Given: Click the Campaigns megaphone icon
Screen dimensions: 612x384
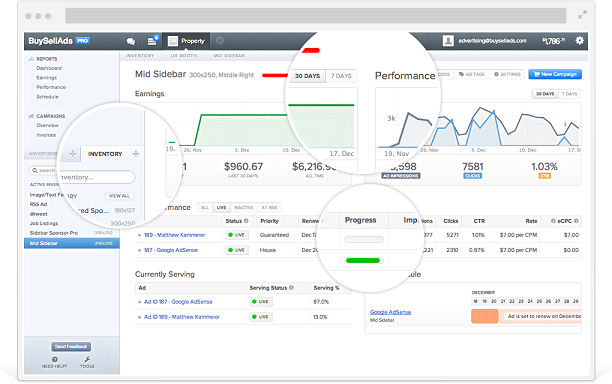Looking at the screenshot, I should (31, 116).
